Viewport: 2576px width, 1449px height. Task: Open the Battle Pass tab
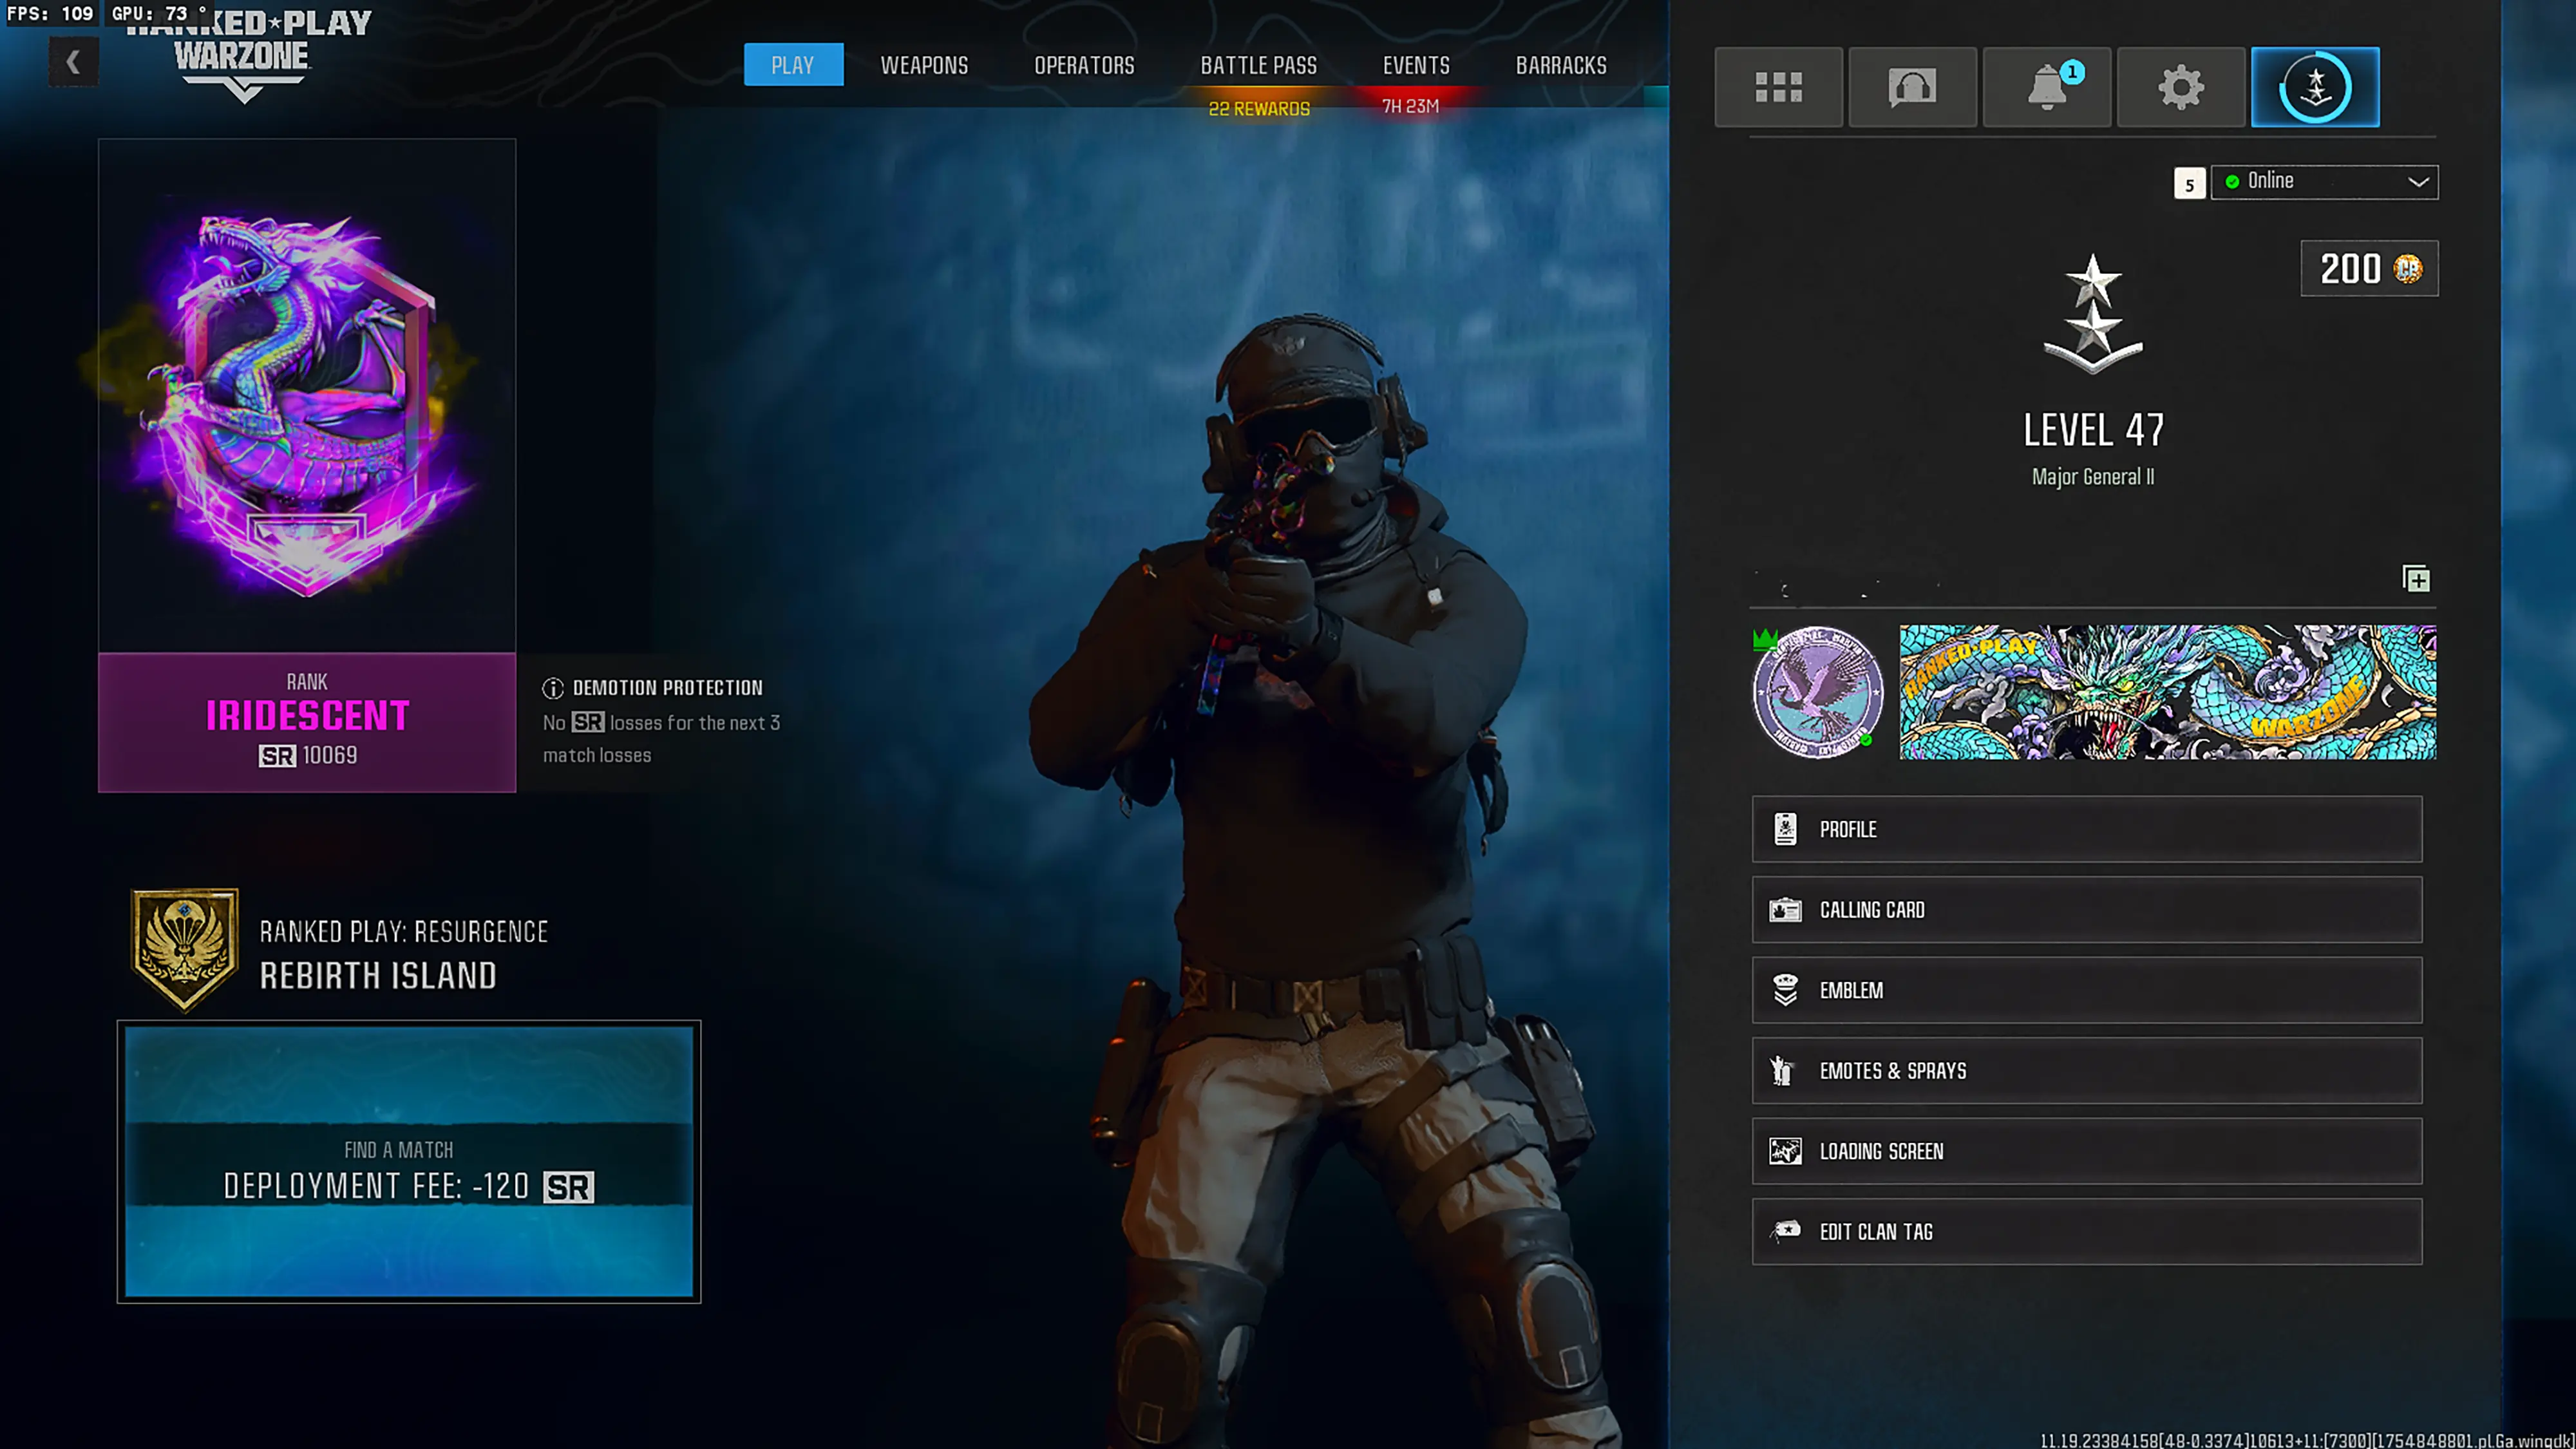1258,65
